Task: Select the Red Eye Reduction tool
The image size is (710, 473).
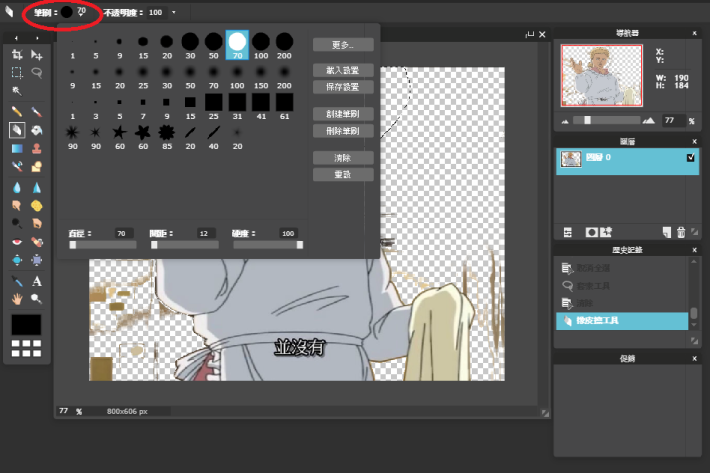Action: point(17,242)
